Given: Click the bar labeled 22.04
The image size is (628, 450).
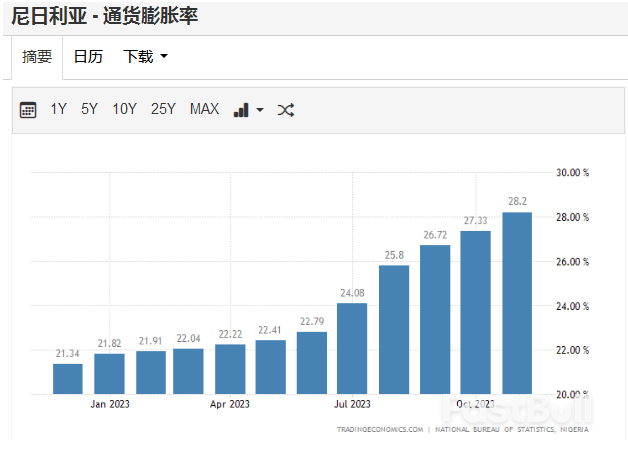Looking at the screenshot, I should [x=188, y=371].
